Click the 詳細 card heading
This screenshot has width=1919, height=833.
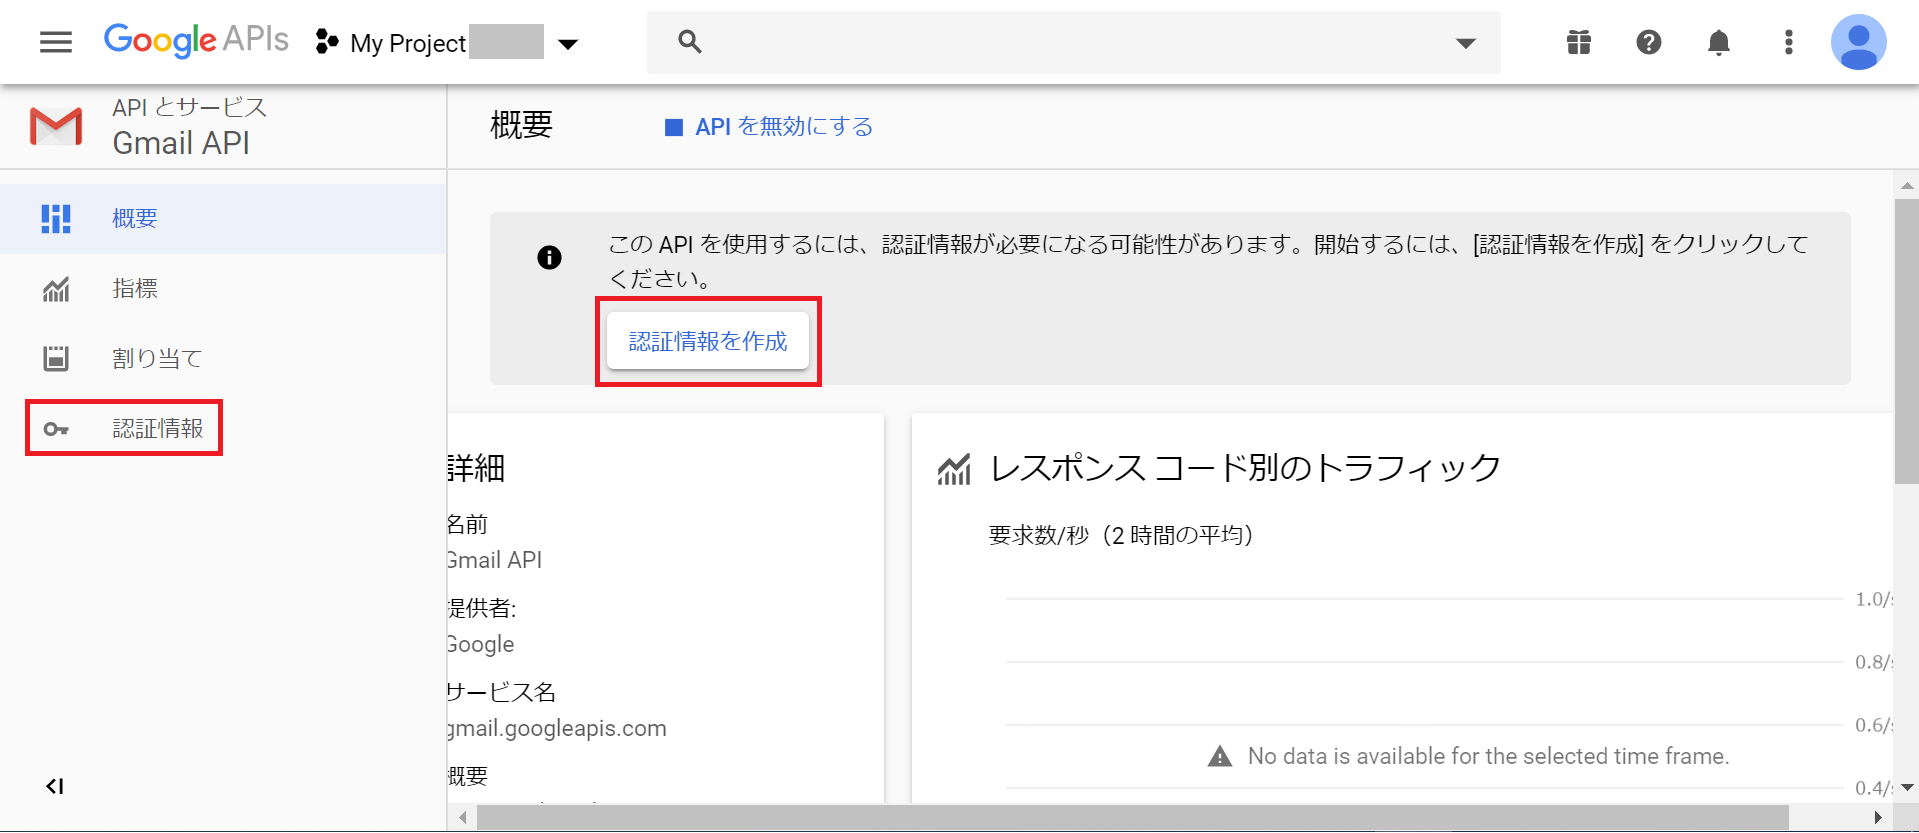477,467
